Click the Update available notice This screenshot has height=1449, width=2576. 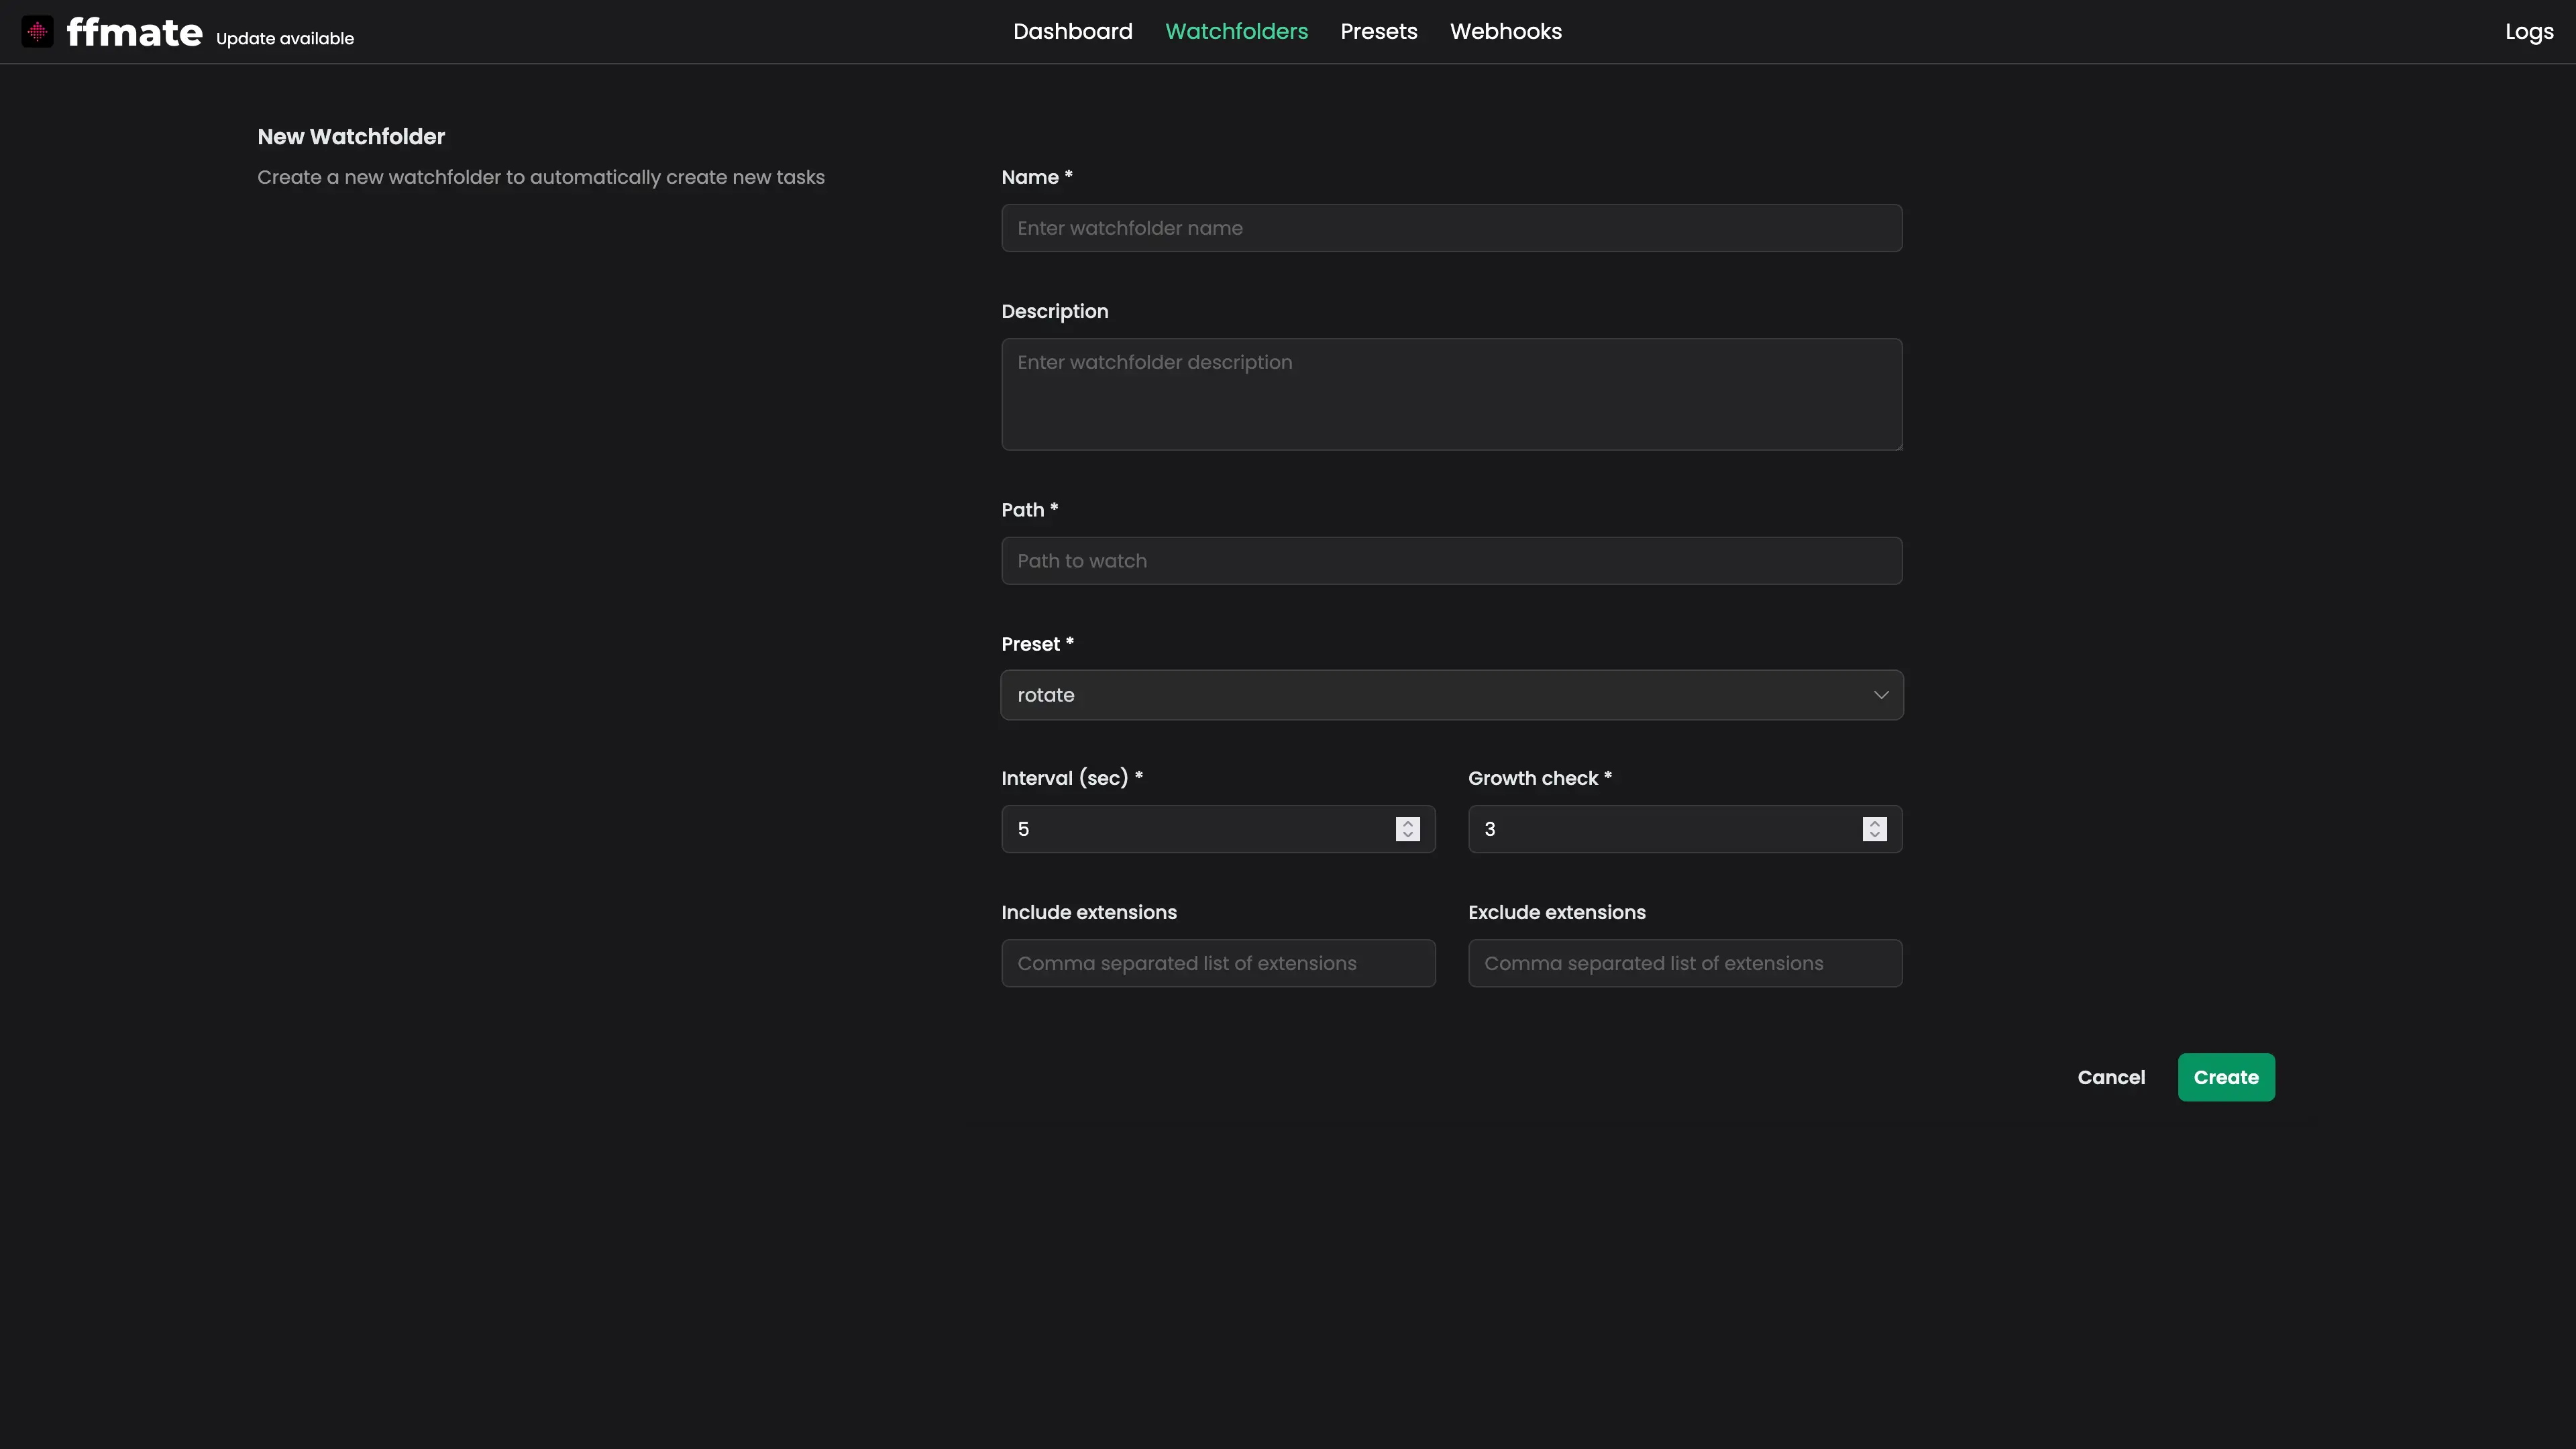pos(285,39)
